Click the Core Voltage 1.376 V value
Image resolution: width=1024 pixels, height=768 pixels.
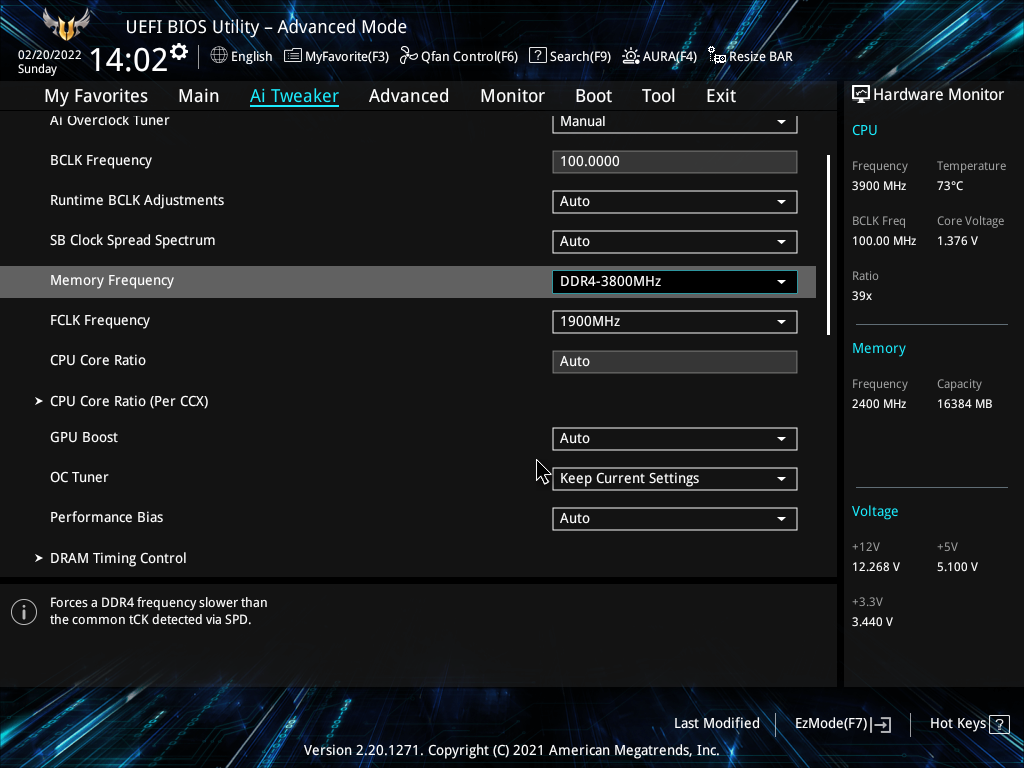tap(957, 241)
